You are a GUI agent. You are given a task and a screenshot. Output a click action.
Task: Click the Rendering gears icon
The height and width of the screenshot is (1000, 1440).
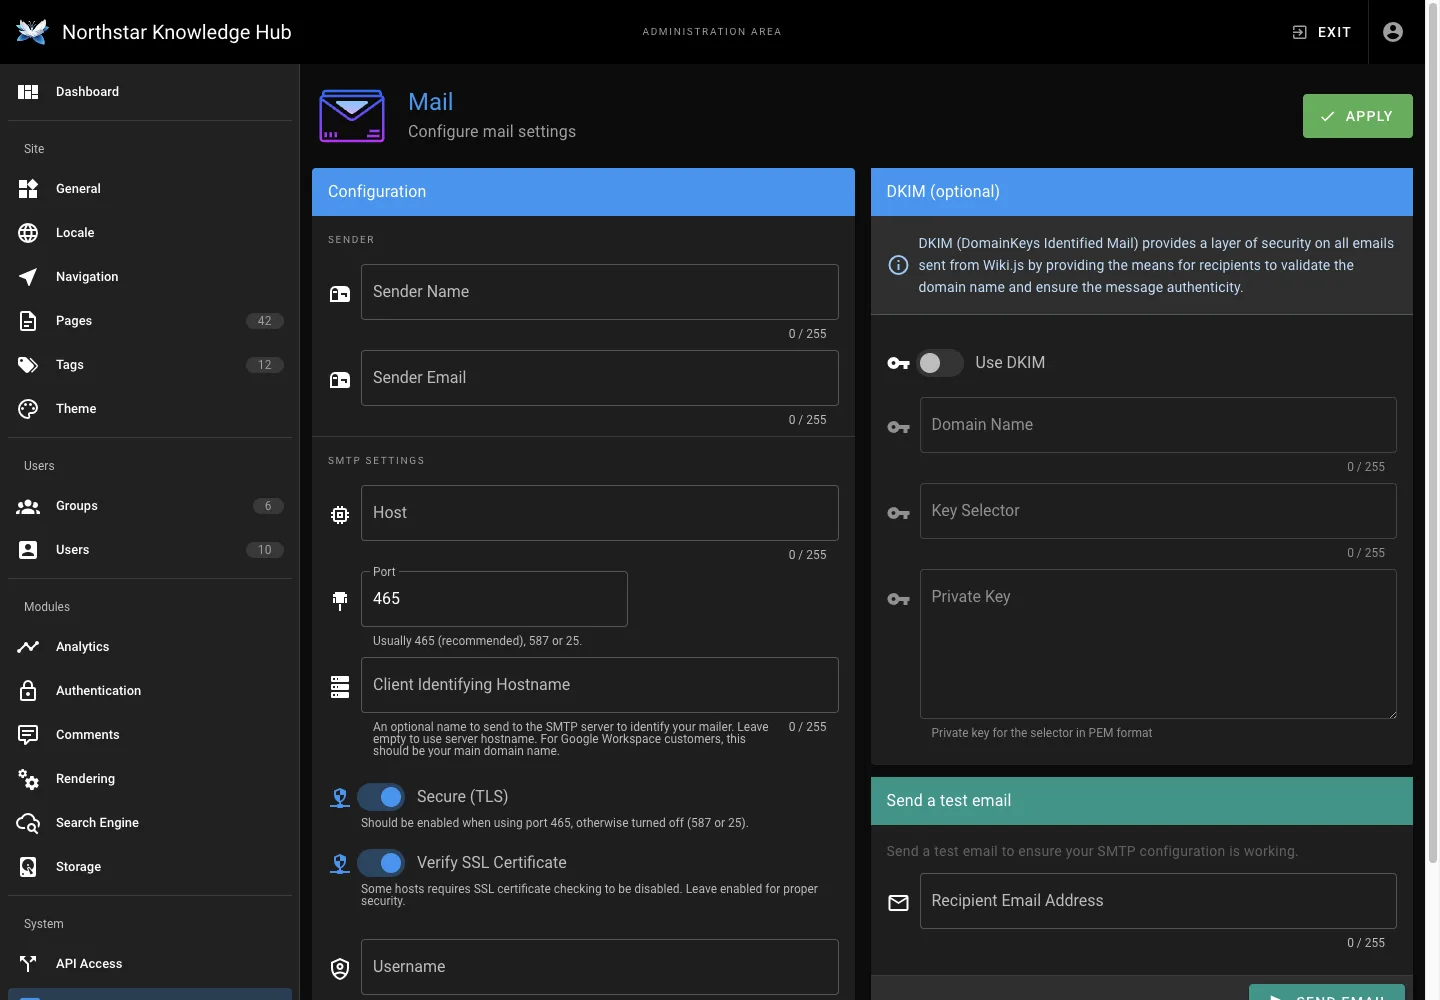(x=28, y=779)
